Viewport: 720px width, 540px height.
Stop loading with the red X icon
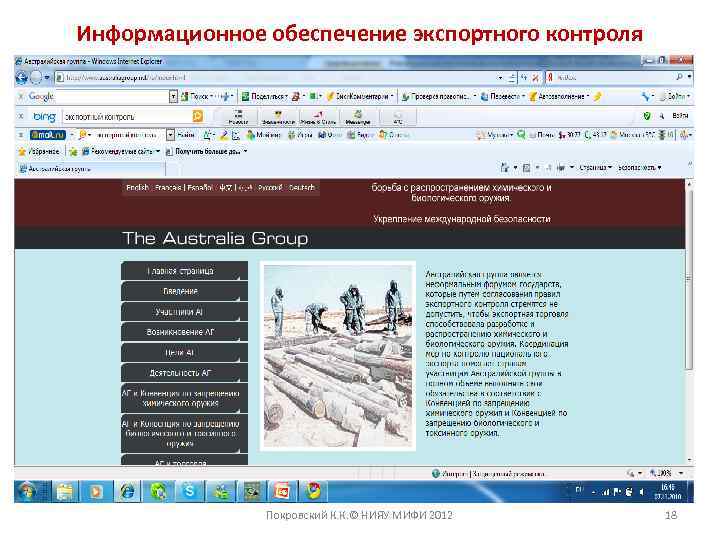click(535, 78)
